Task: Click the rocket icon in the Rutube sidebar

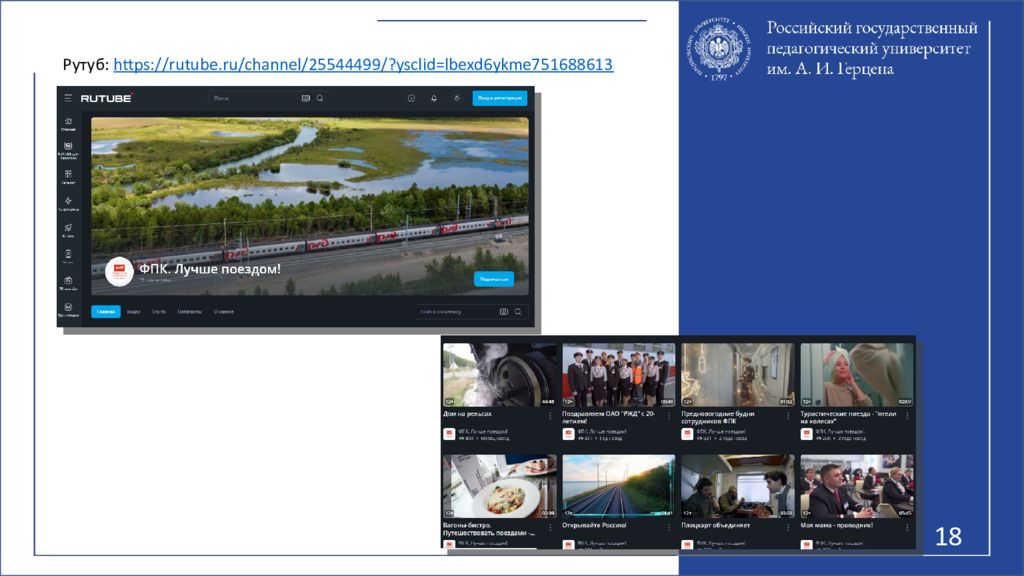Action: pos(68,228)
